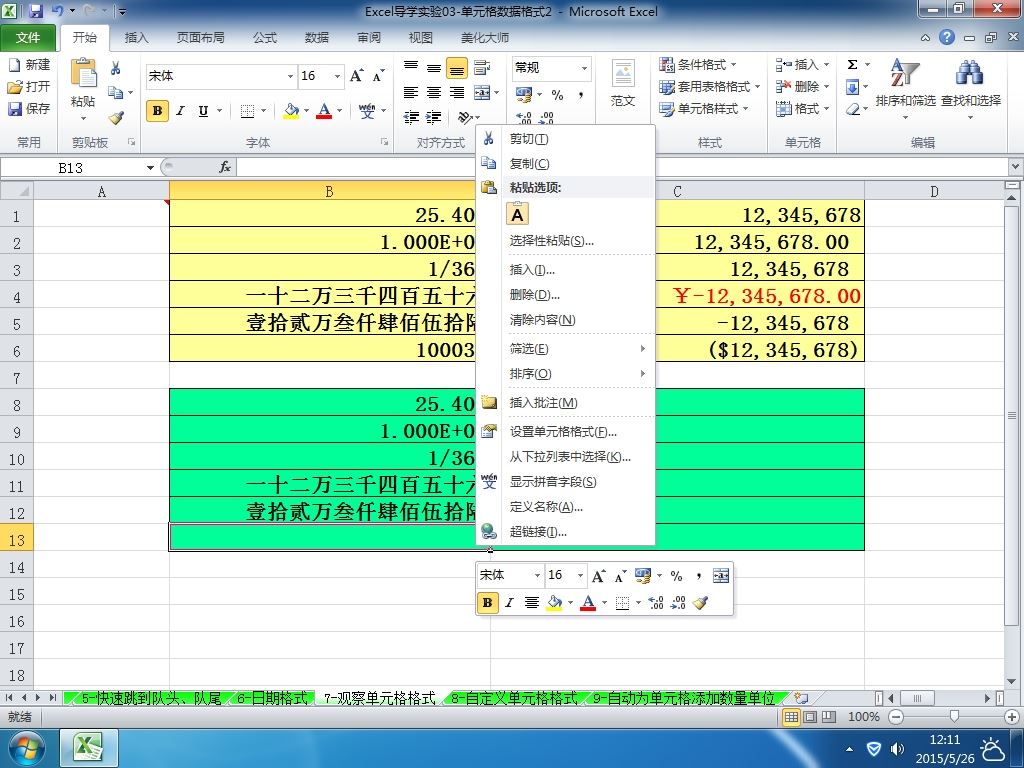Toggle Bold in the mini toolbar
The width and height of the screenshot is (1024, 768).
coord(487,602)
